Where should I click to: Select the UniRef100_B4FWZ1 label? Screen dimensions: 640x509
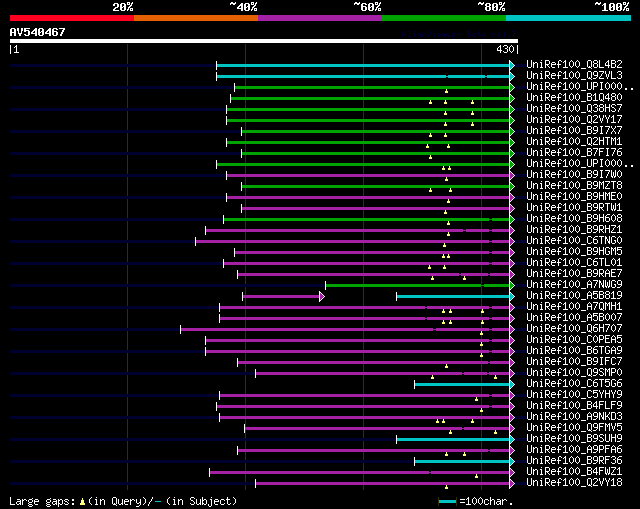click(x=574, y=472)
